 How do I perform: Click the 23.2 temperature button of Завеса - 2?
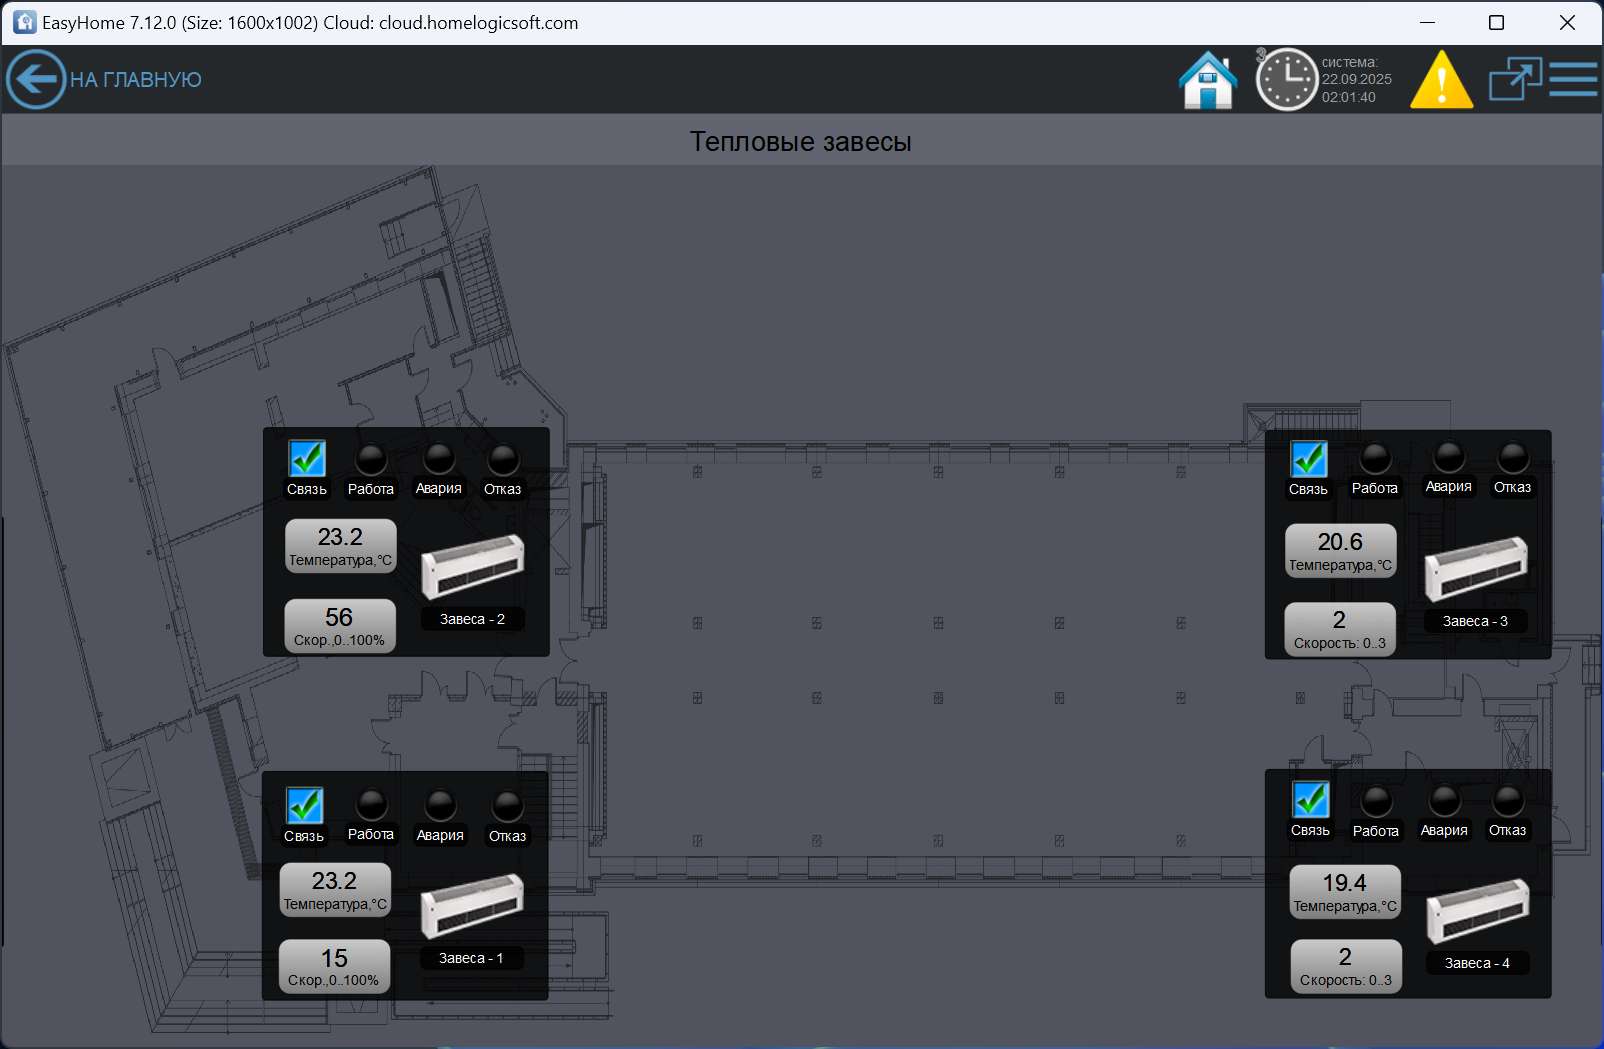click(340, 546)
